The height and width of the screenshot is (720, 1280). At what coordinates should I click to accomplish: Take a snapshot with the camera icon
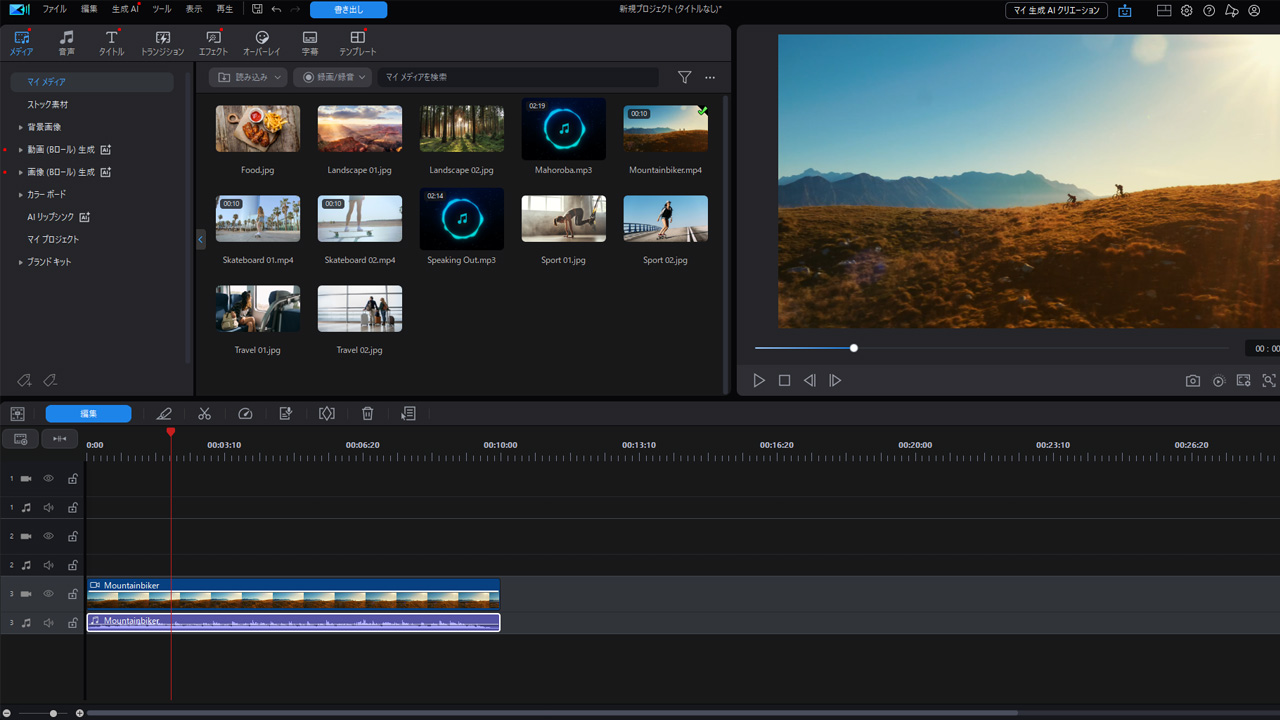pyautogui.click(x=1192, y=381)
